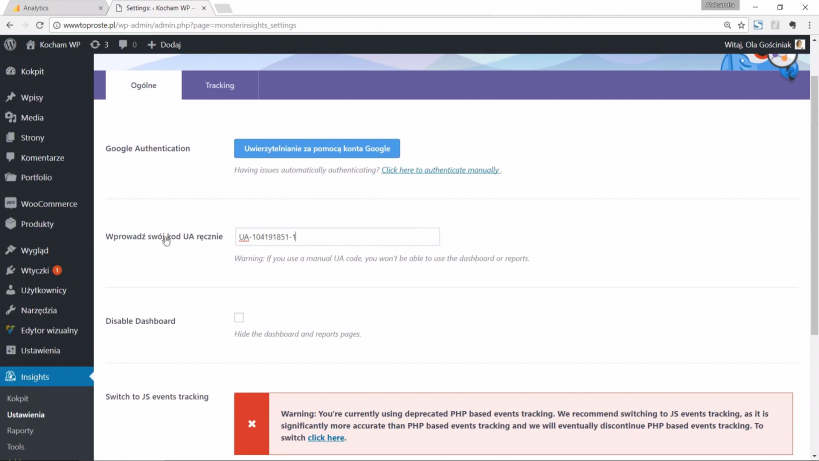819x461 pixels.
Task: Open Edytor wizualny in the sidebar
Action: click(47, 330)
